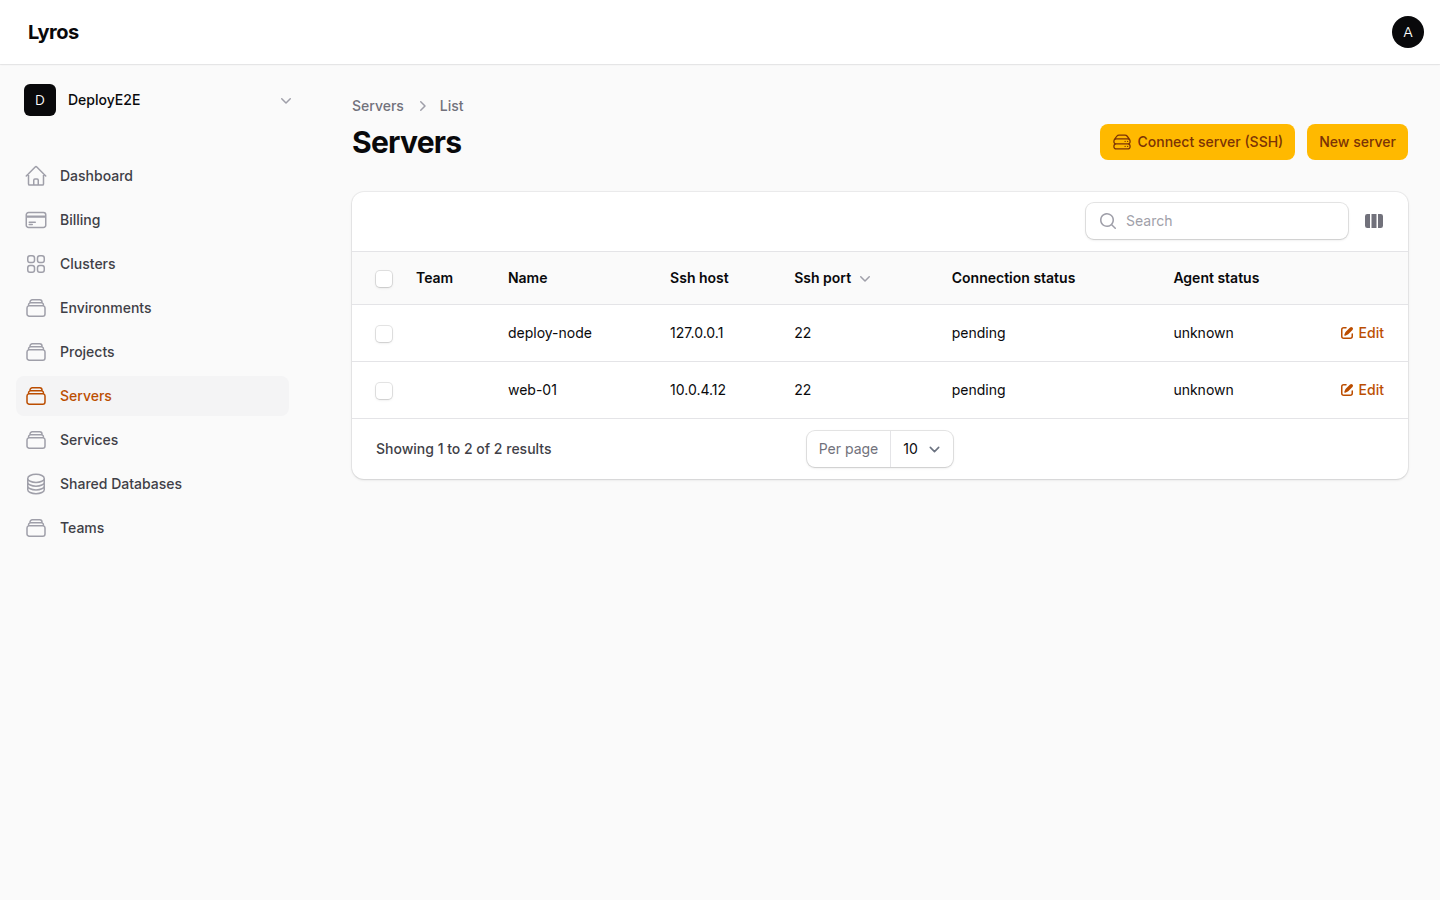Open the Projects page
This screenshot has width=1440, height=900.
(152, 352)
